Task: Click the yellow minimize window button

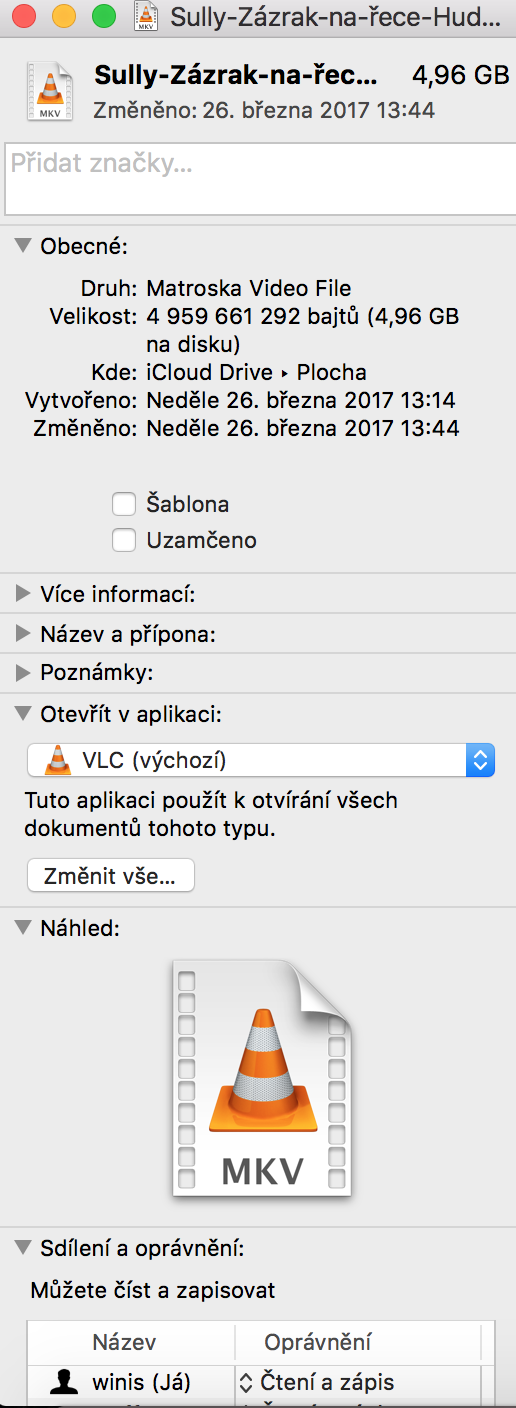Action: point(63,17)
